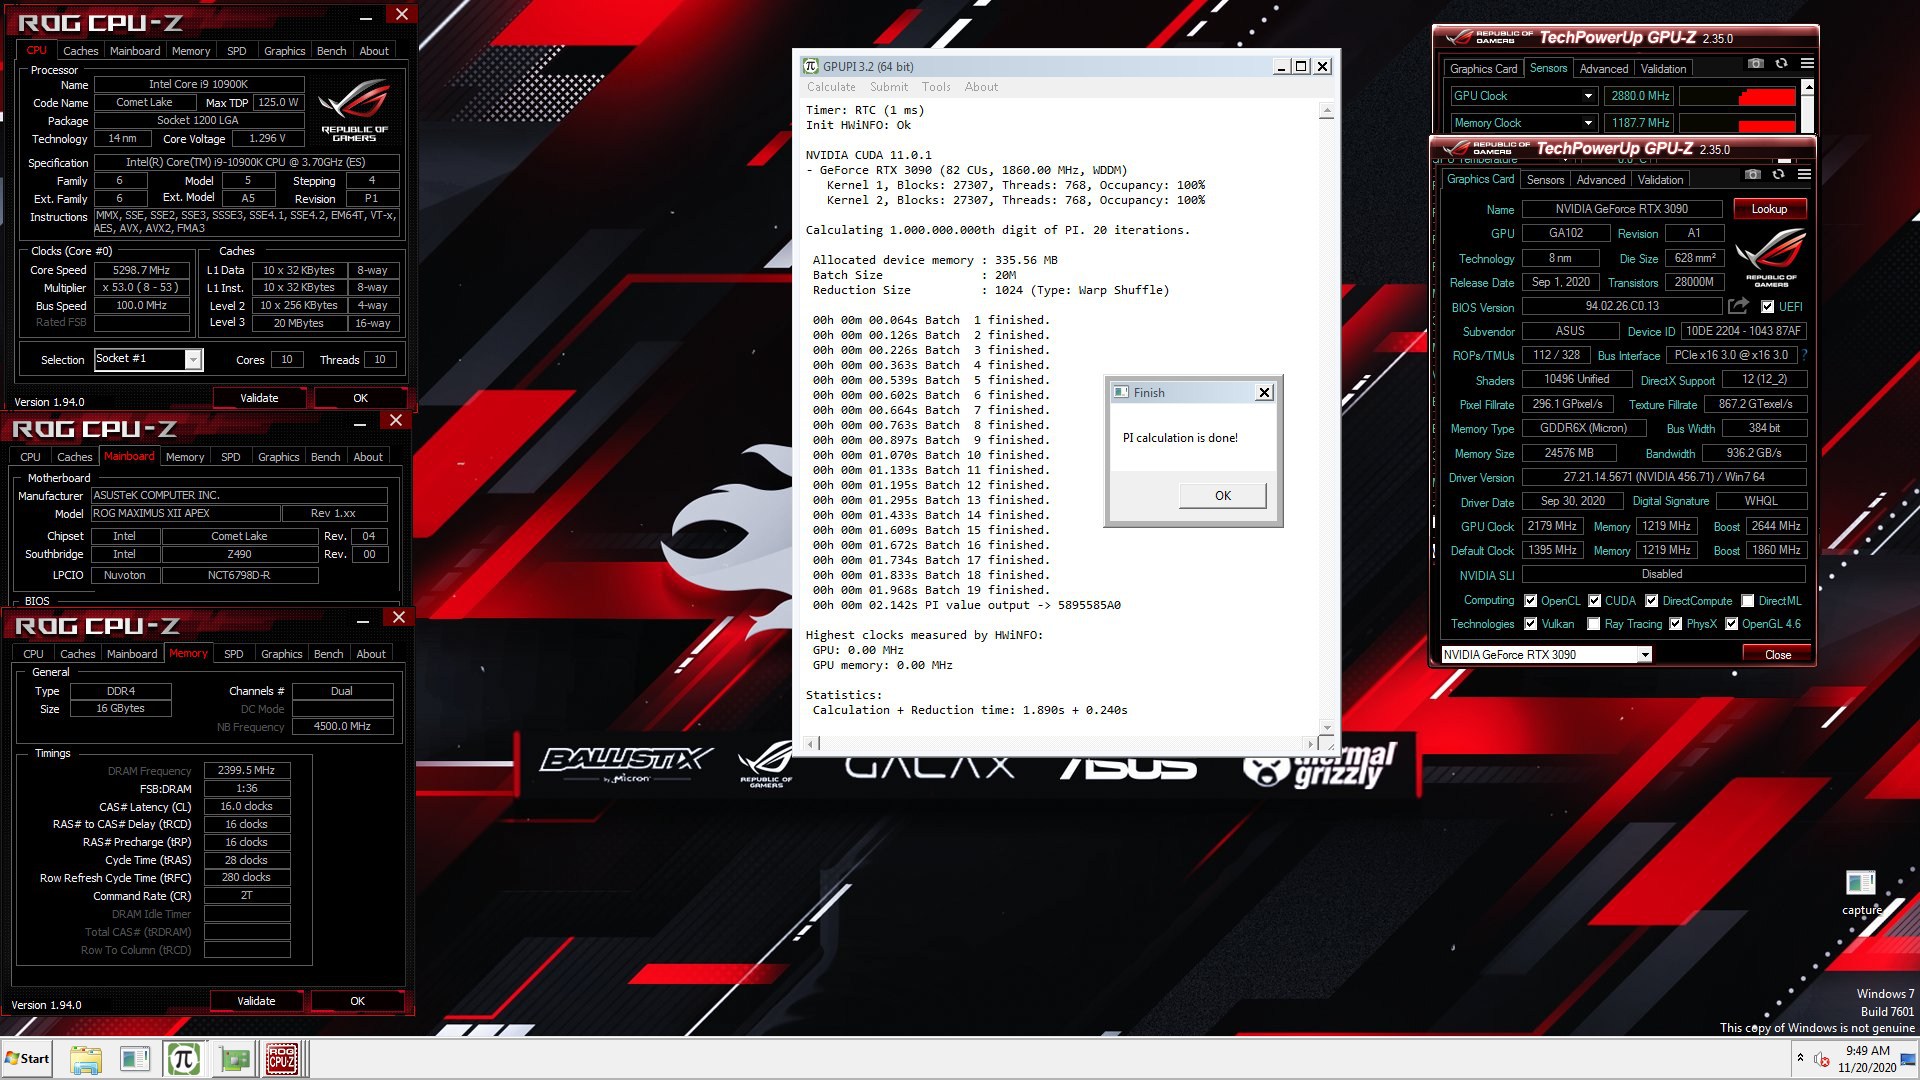The width and height of the screenshot is (1920, 1080).
Task: Click the ROG CPU-Z taskbar icon
Action: pyautogui.click(x=282, y=1058)
